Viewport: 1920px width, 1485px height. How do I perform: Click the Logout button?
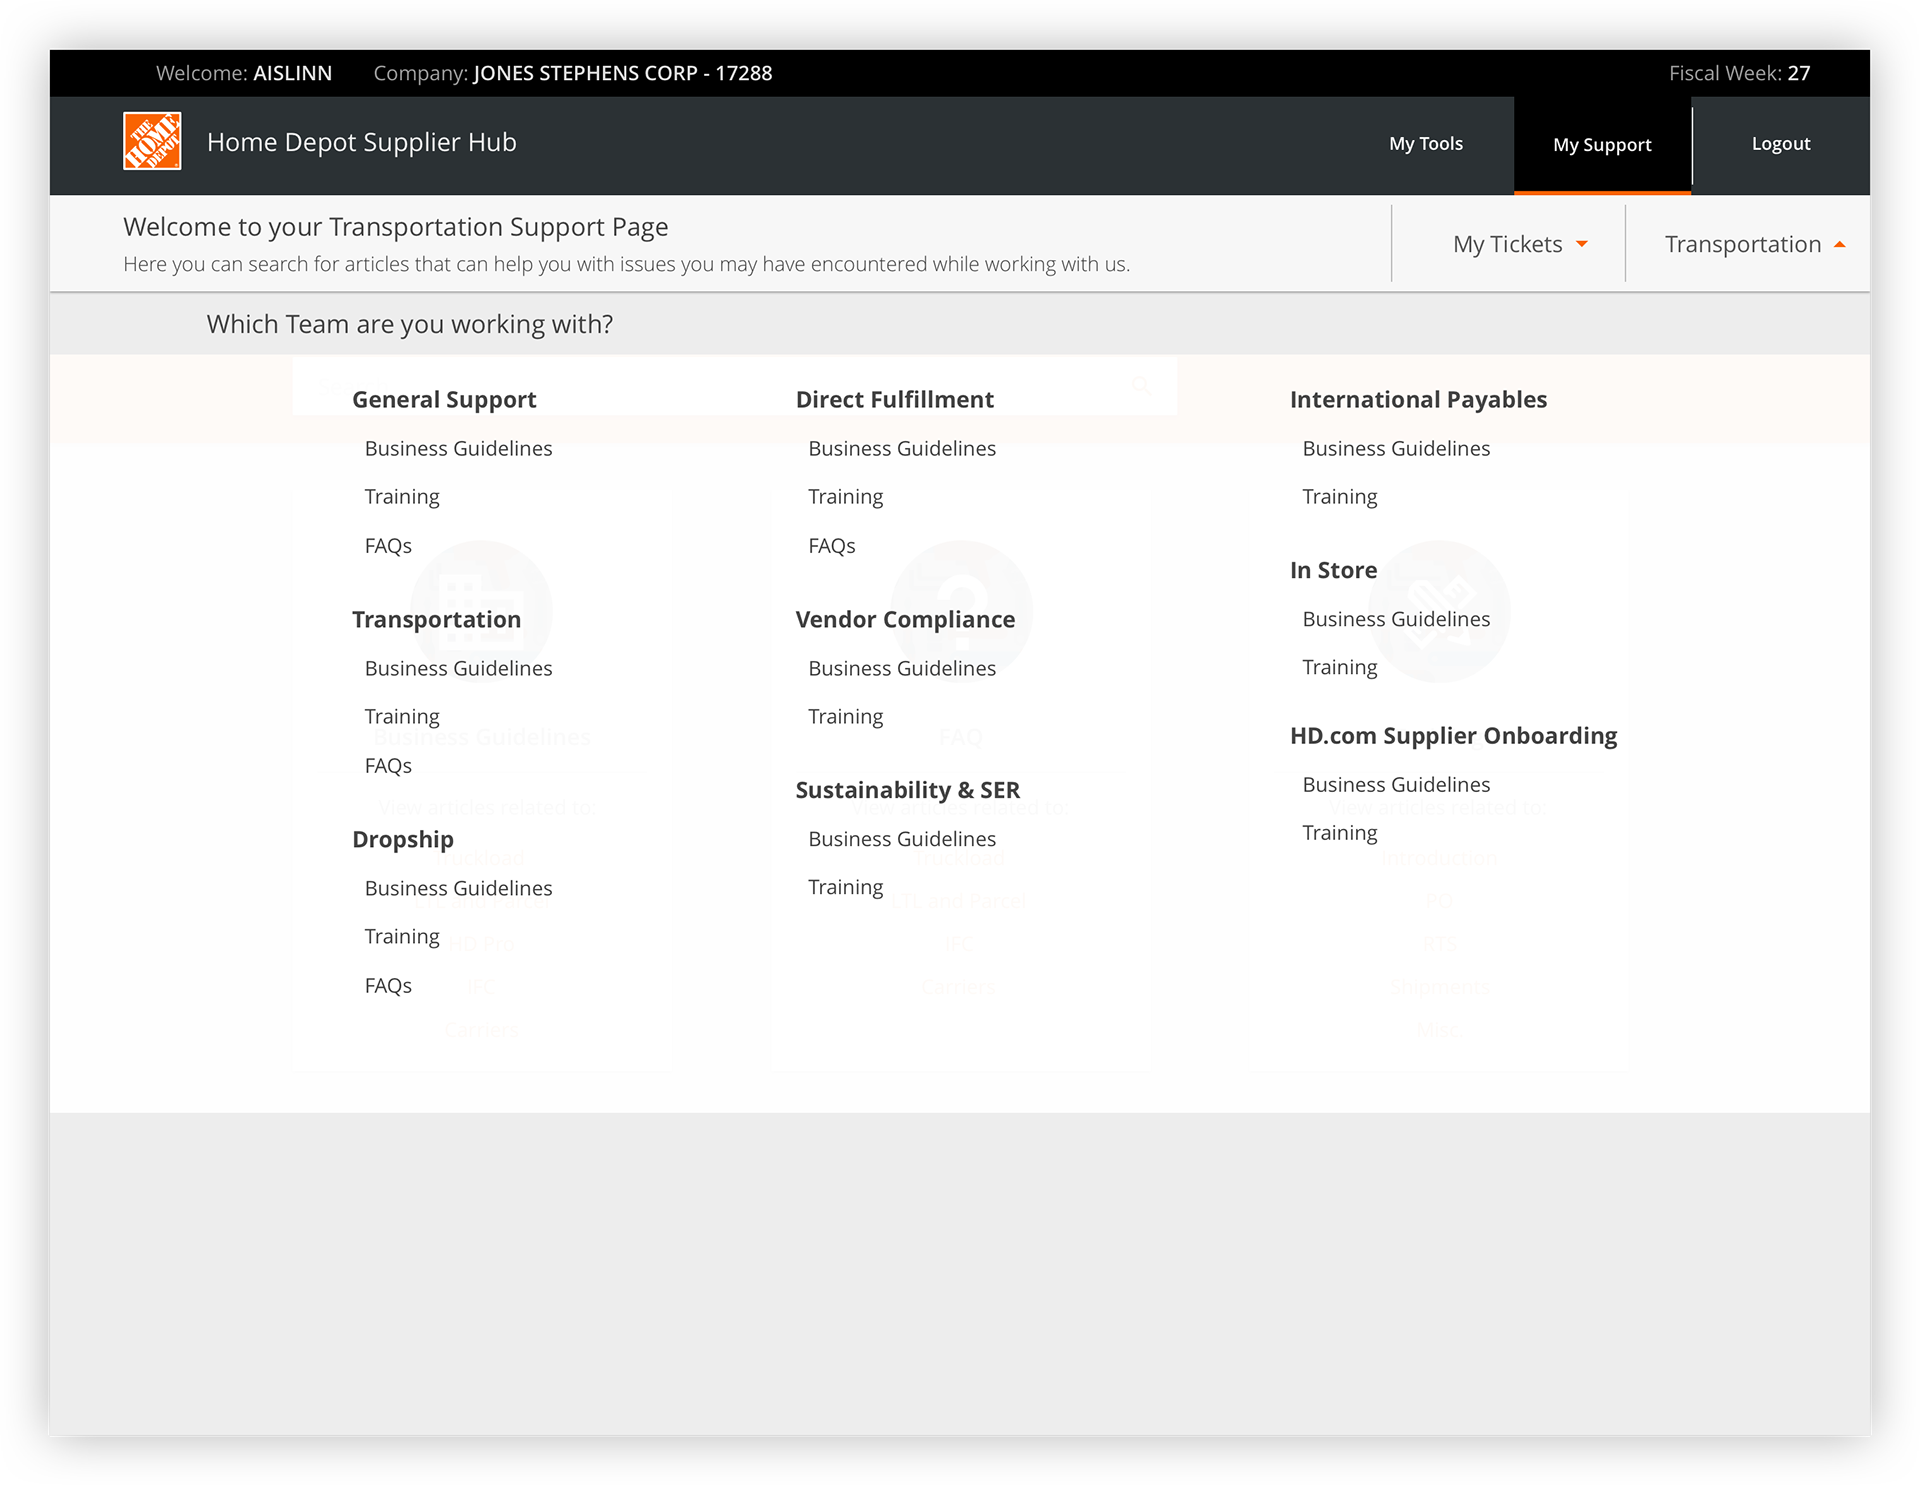(x=1780, y=144)
